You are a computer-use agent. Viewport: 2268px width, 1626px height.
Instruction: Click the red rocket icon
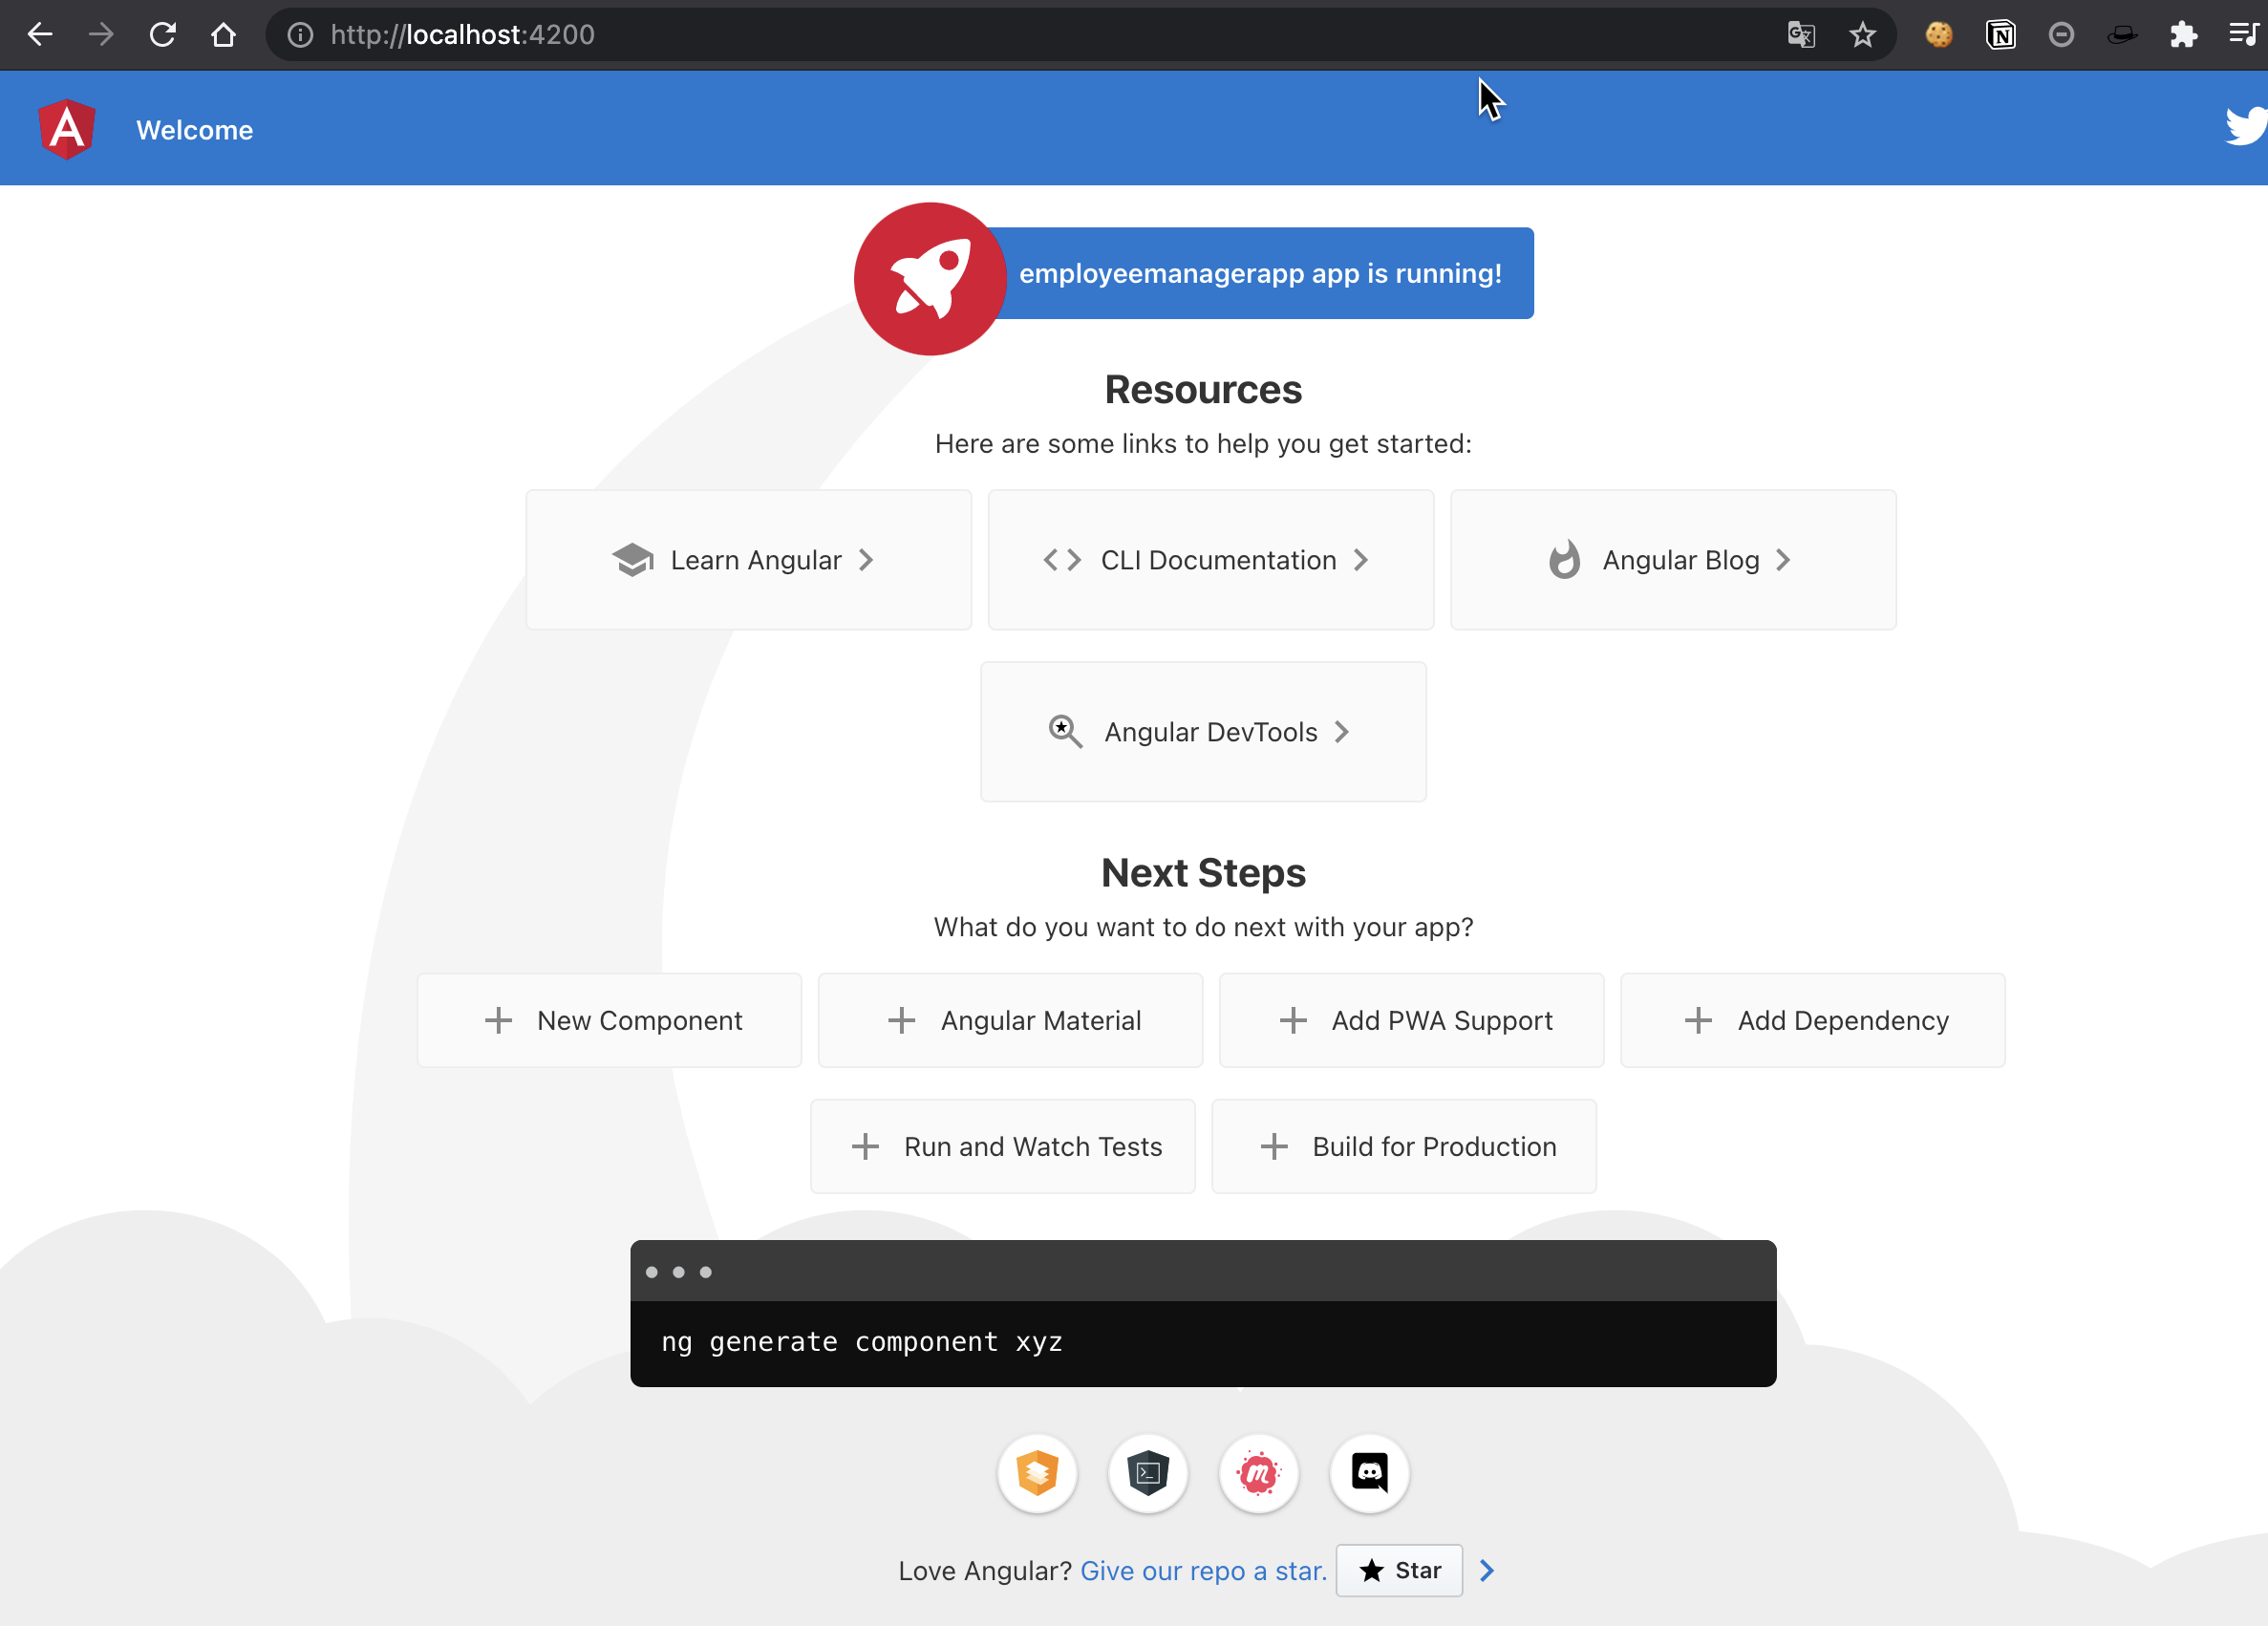930,278
